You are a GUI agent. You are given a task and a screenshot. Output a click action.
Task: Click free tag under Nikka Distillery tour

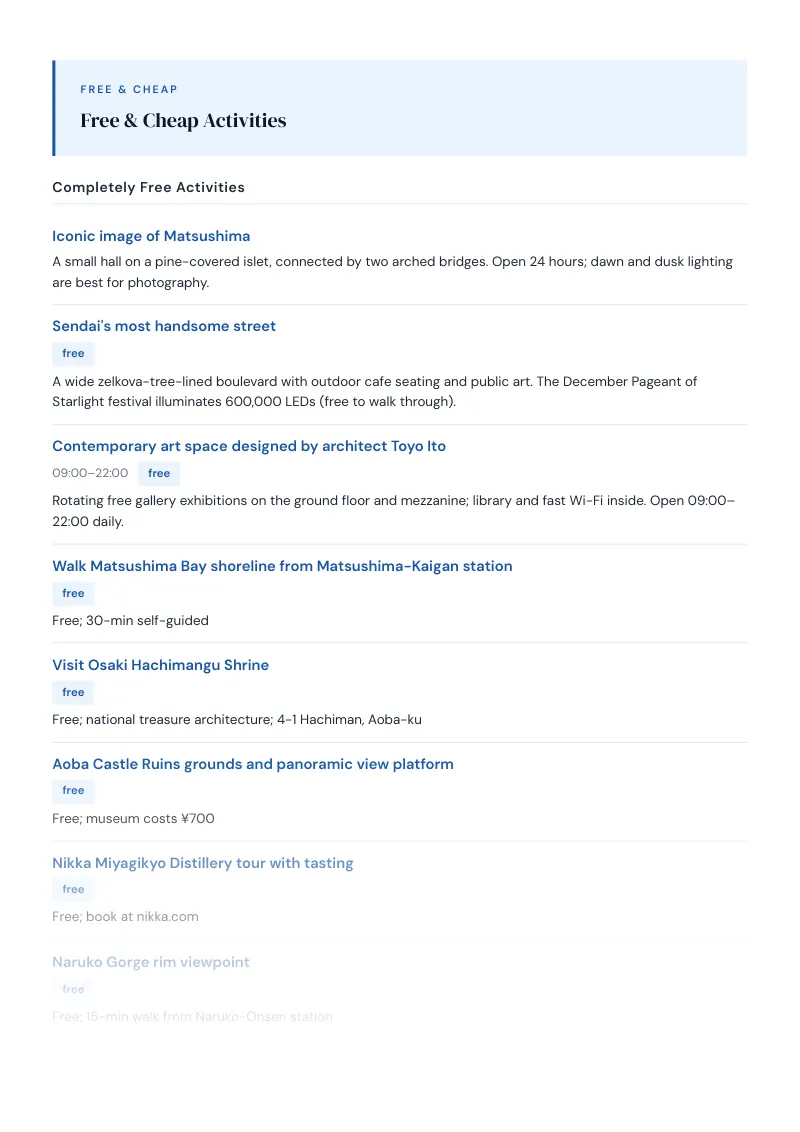point(73,889)
